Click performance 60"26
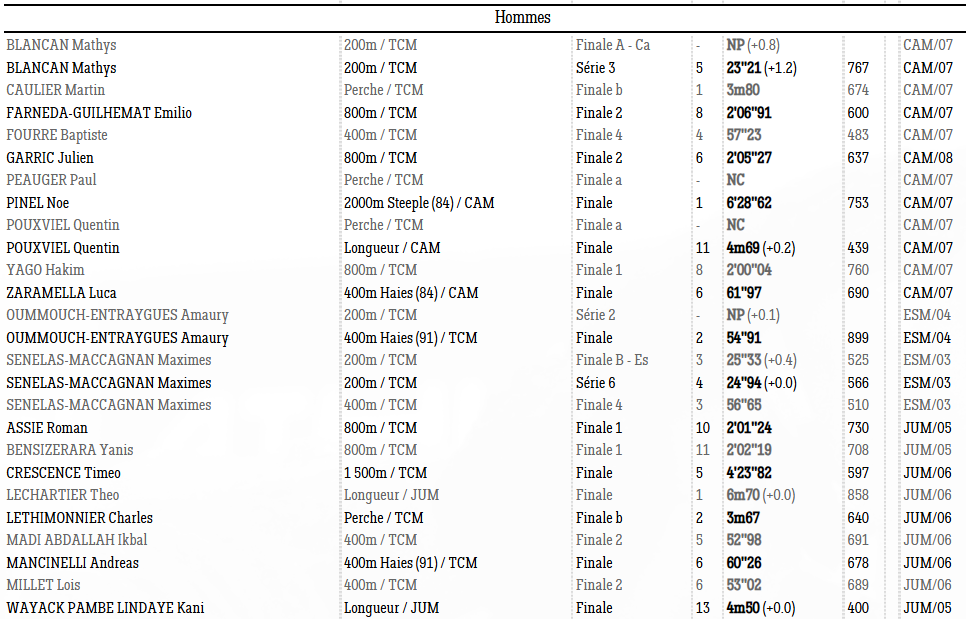 point(744,562)
